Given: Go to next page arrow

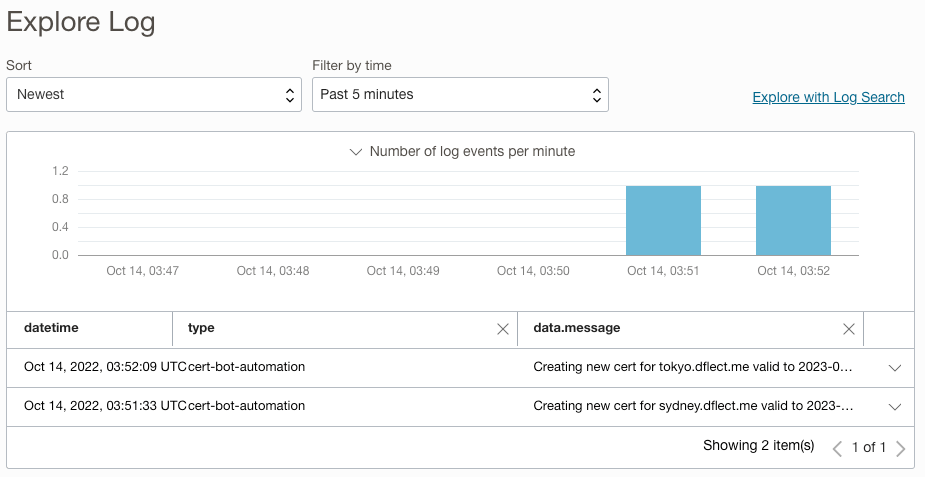Looking at the screenshot, I should click(900, 448).
